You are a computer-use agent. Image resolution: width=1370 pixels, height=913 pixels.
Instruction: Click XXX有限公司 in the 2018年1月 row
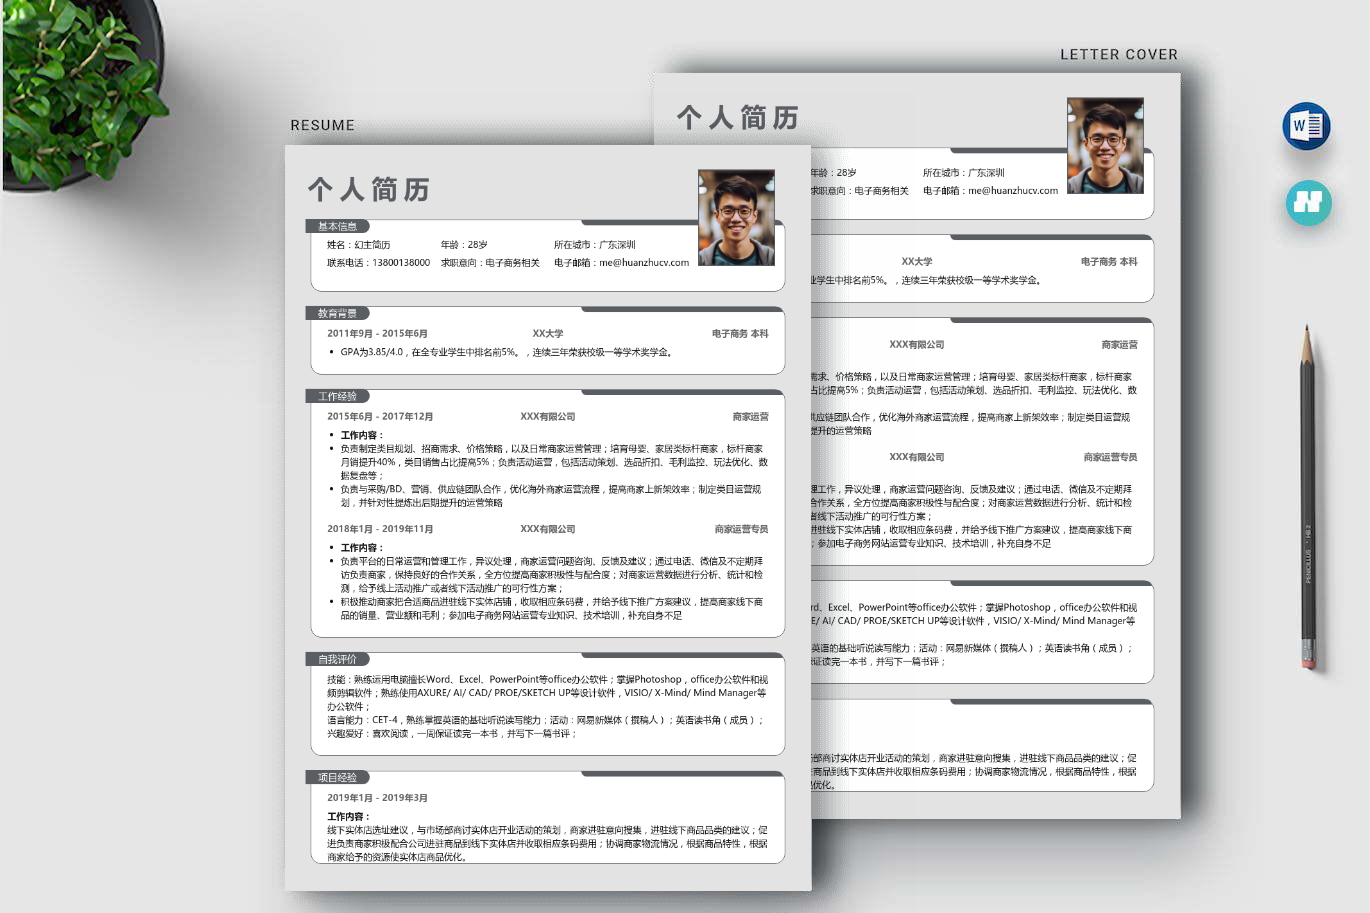(548, 529)
